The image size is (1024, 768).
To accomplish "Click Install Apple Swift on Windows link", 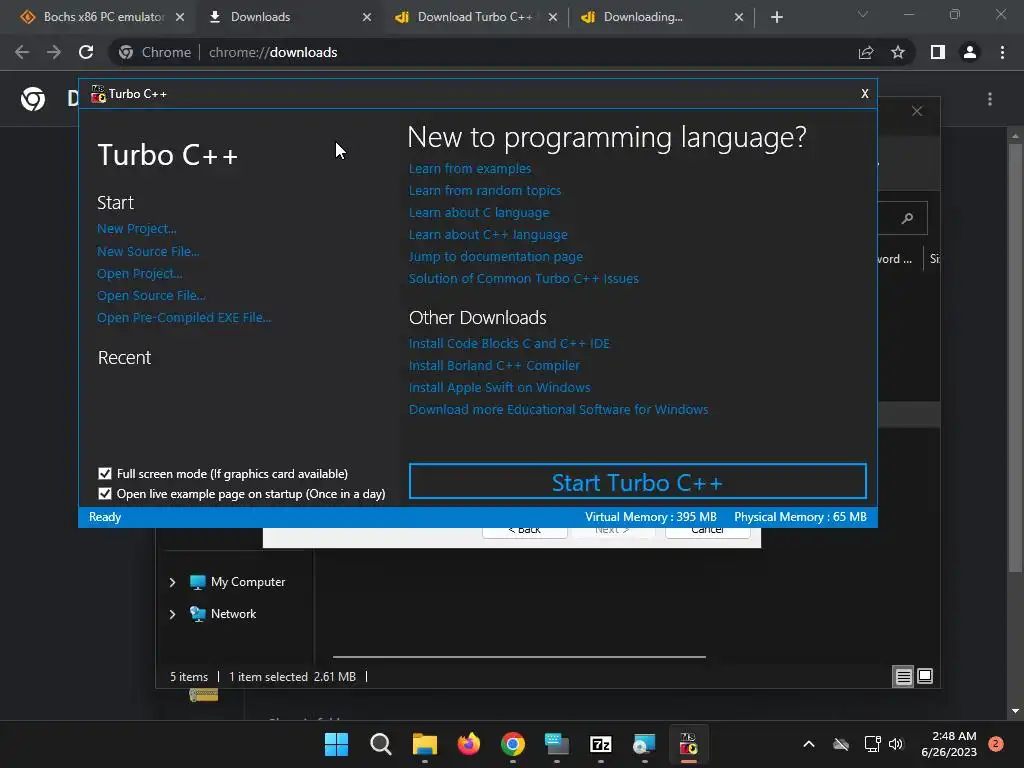I will click(x=500, y=387).
